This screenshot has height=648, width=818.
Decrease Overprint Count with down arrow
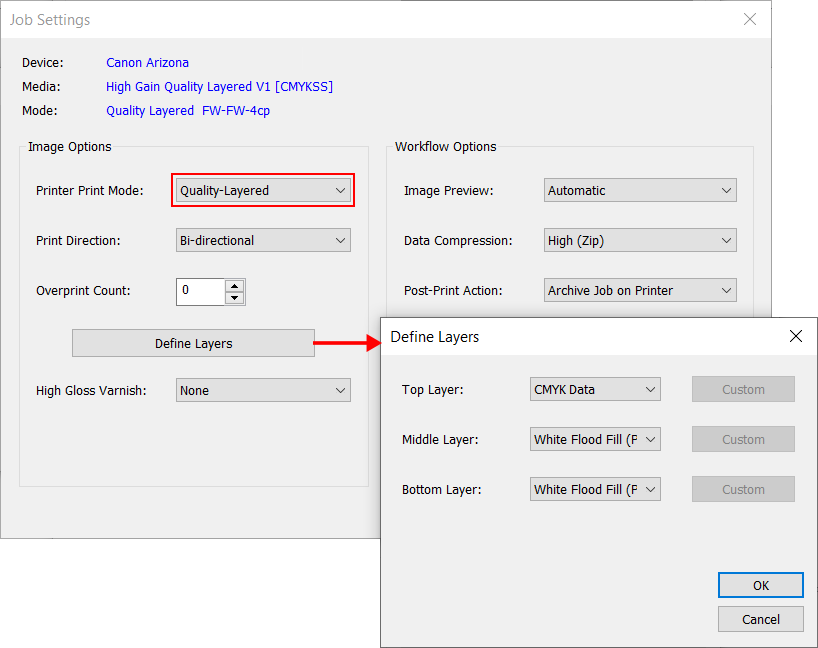click(234, 297)
